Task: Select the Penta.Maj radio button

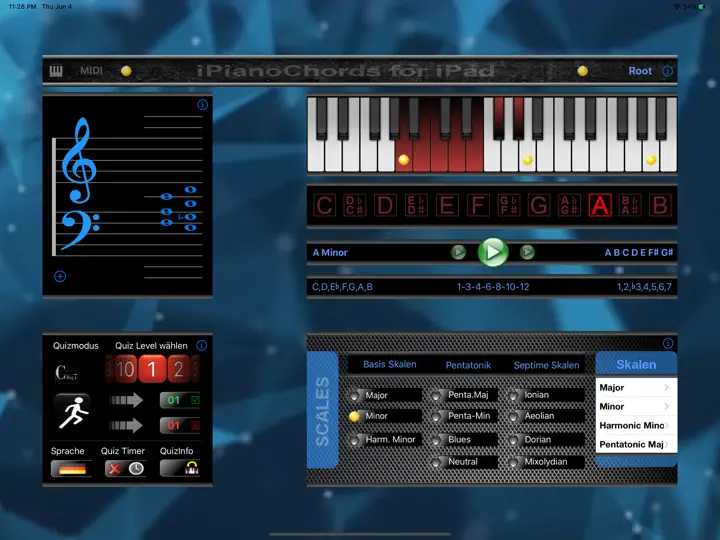Action: pyautogui.click(x=437, y=395)
